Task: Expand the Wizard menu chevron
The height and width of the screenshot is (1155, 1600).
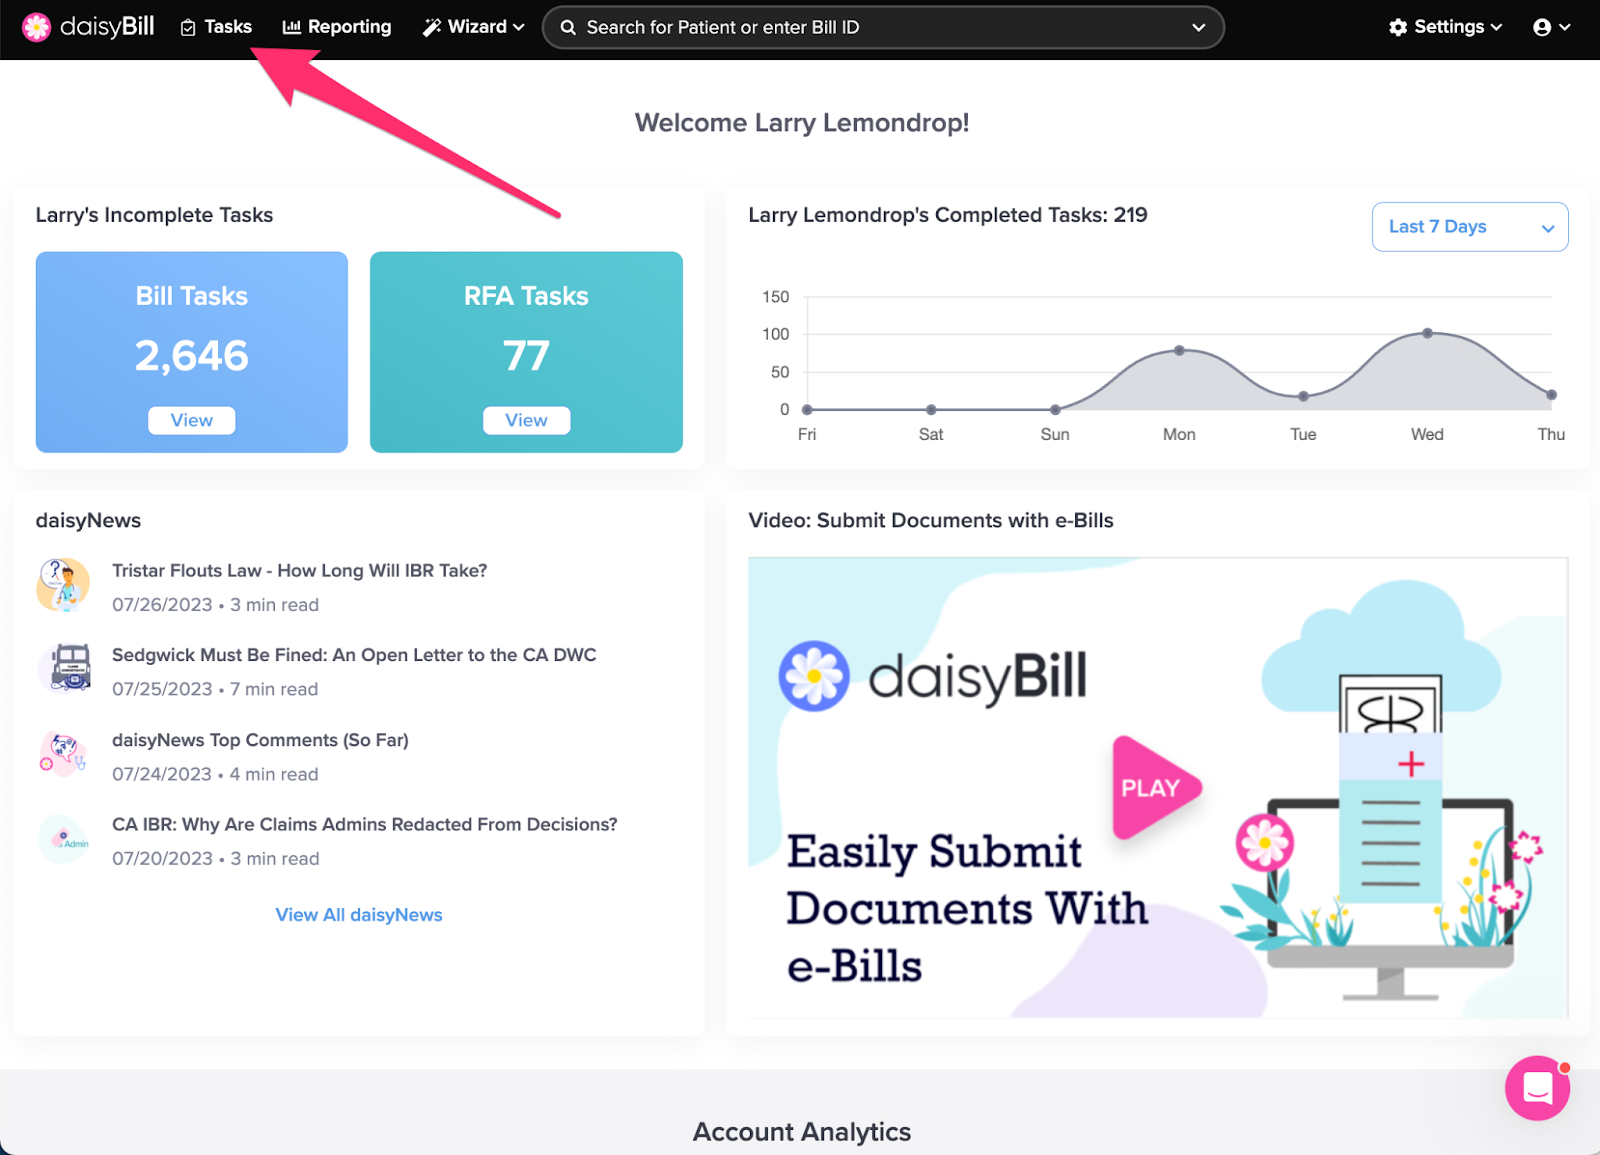Action: click(517, 27)
